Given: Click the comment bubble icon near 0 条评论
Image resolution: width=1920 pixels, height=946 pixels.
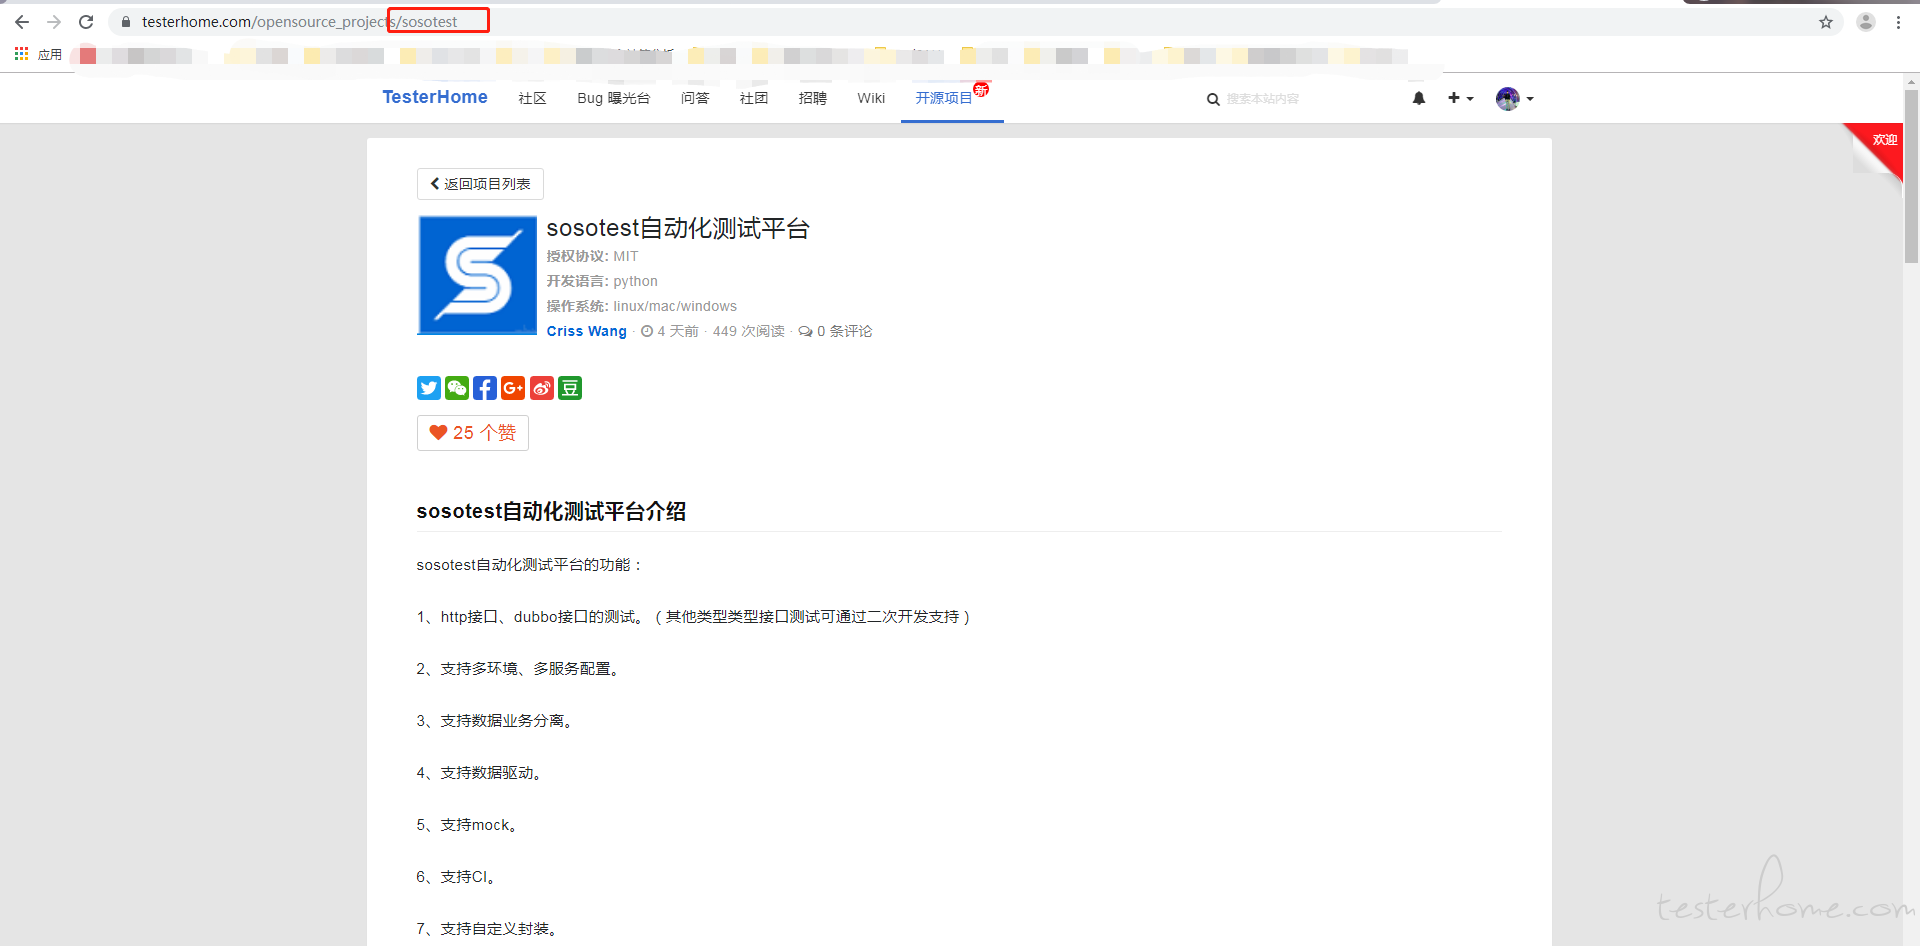Looking at the screenshot, I should tap(805, 332).
